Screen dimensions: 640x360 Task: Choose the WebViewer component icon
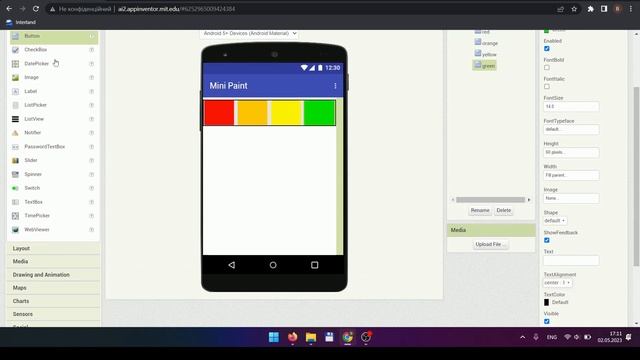pos(16,230)
